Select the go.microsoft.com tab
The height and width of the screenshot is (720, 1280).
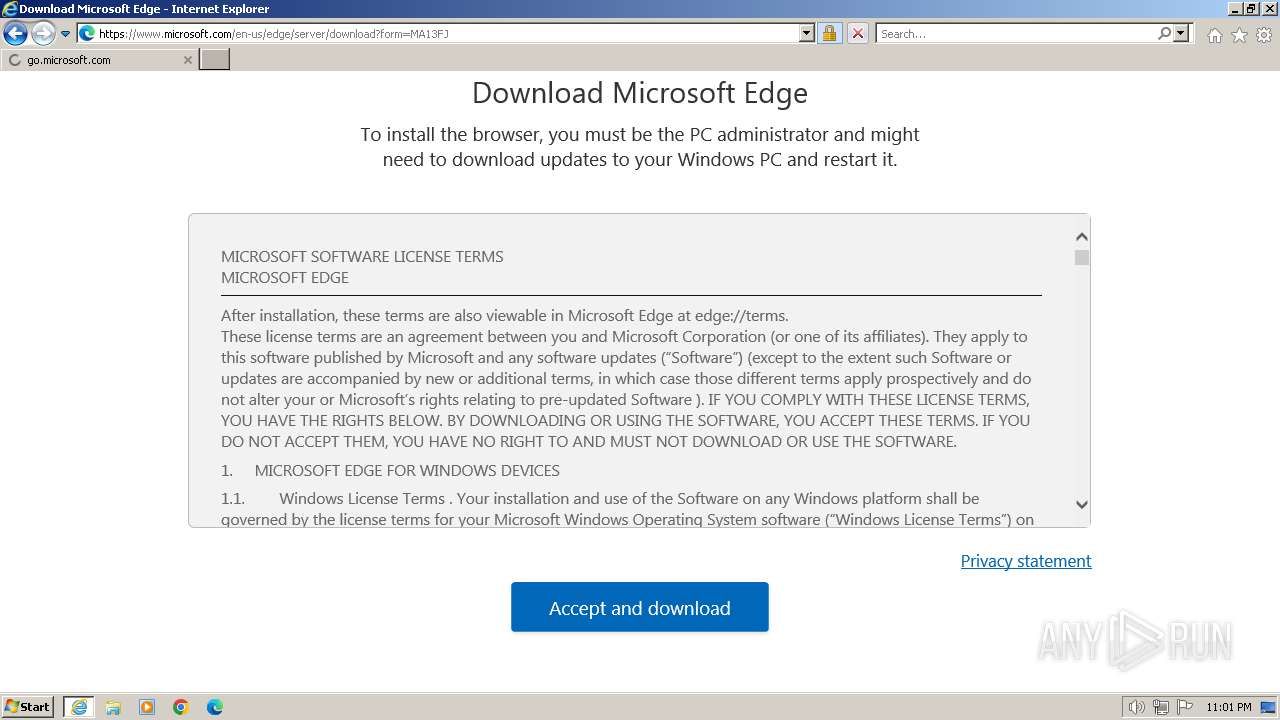[99, 60]
